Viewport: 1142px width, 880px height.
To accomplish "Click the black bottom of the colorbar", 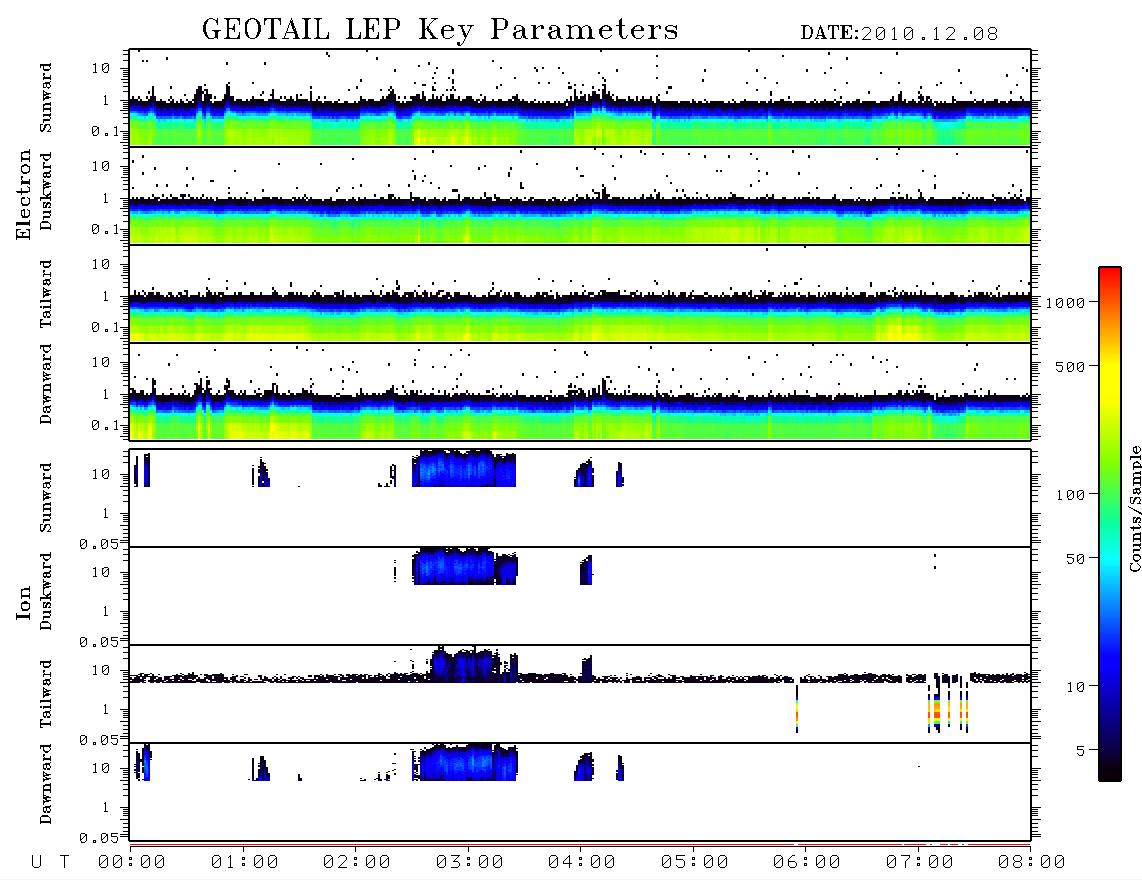I will [x=1110, y=772].
